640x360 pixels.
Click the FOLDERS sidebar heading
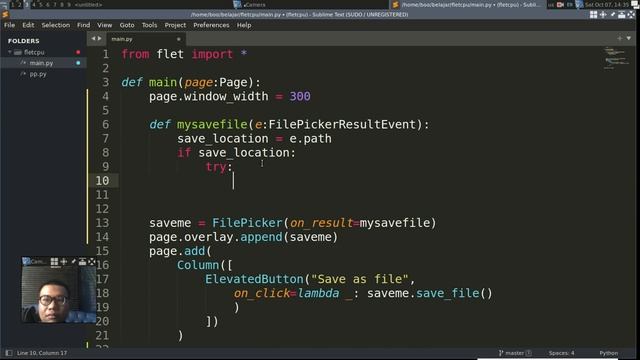(24, 41)
